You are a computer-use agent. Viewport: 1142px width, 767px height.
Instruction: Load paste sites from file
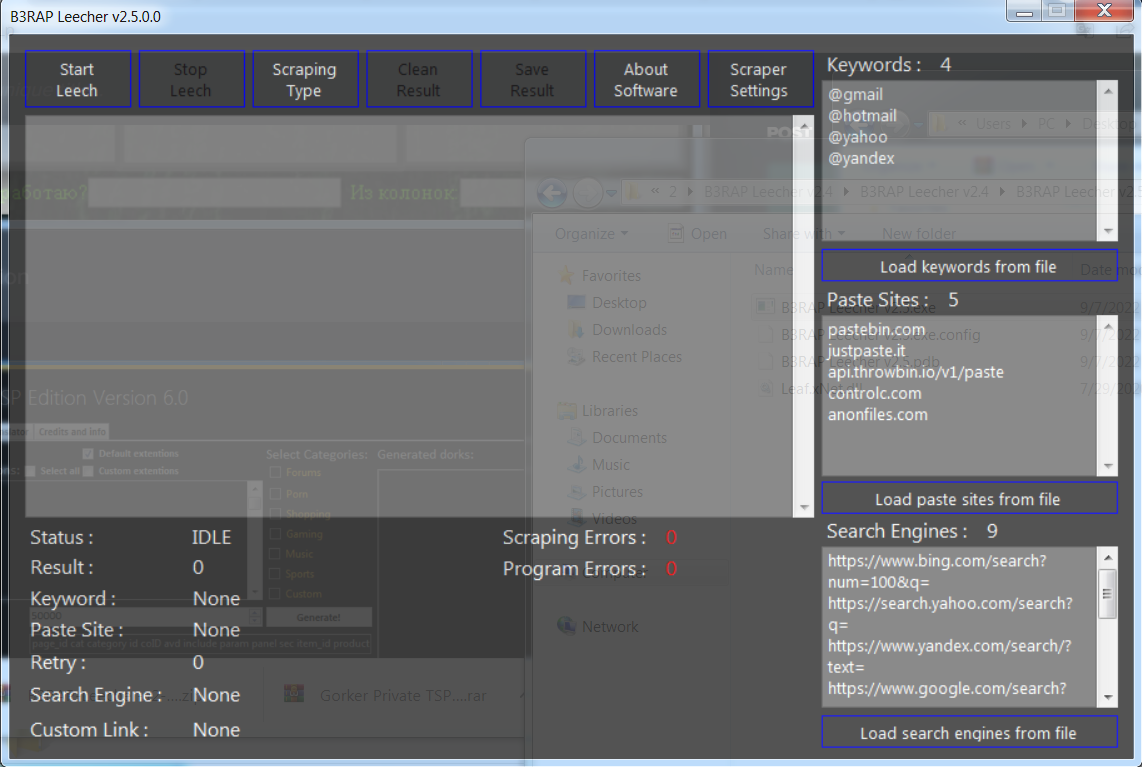[x=969, y=498]
